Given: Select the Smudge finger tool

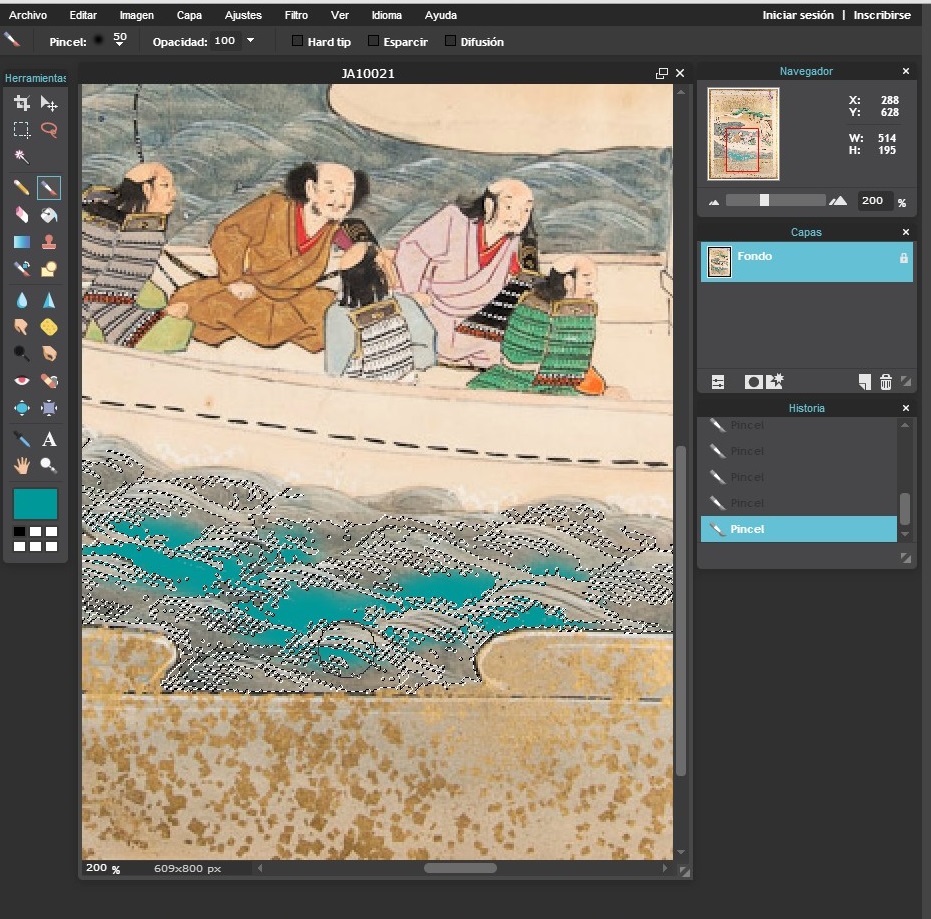Looking at the screenshot, I should [22, 327].
